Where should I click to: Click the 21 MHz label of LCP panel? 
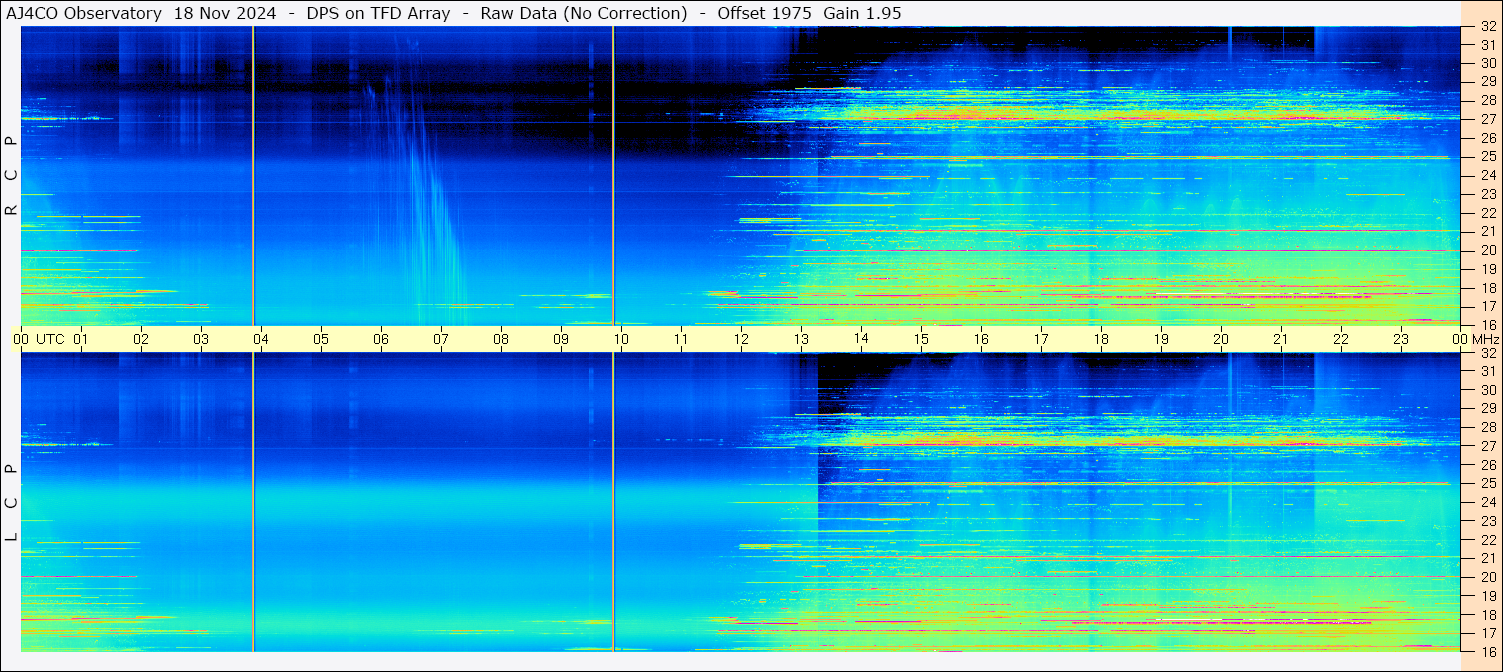click(x=1487, y=558)
